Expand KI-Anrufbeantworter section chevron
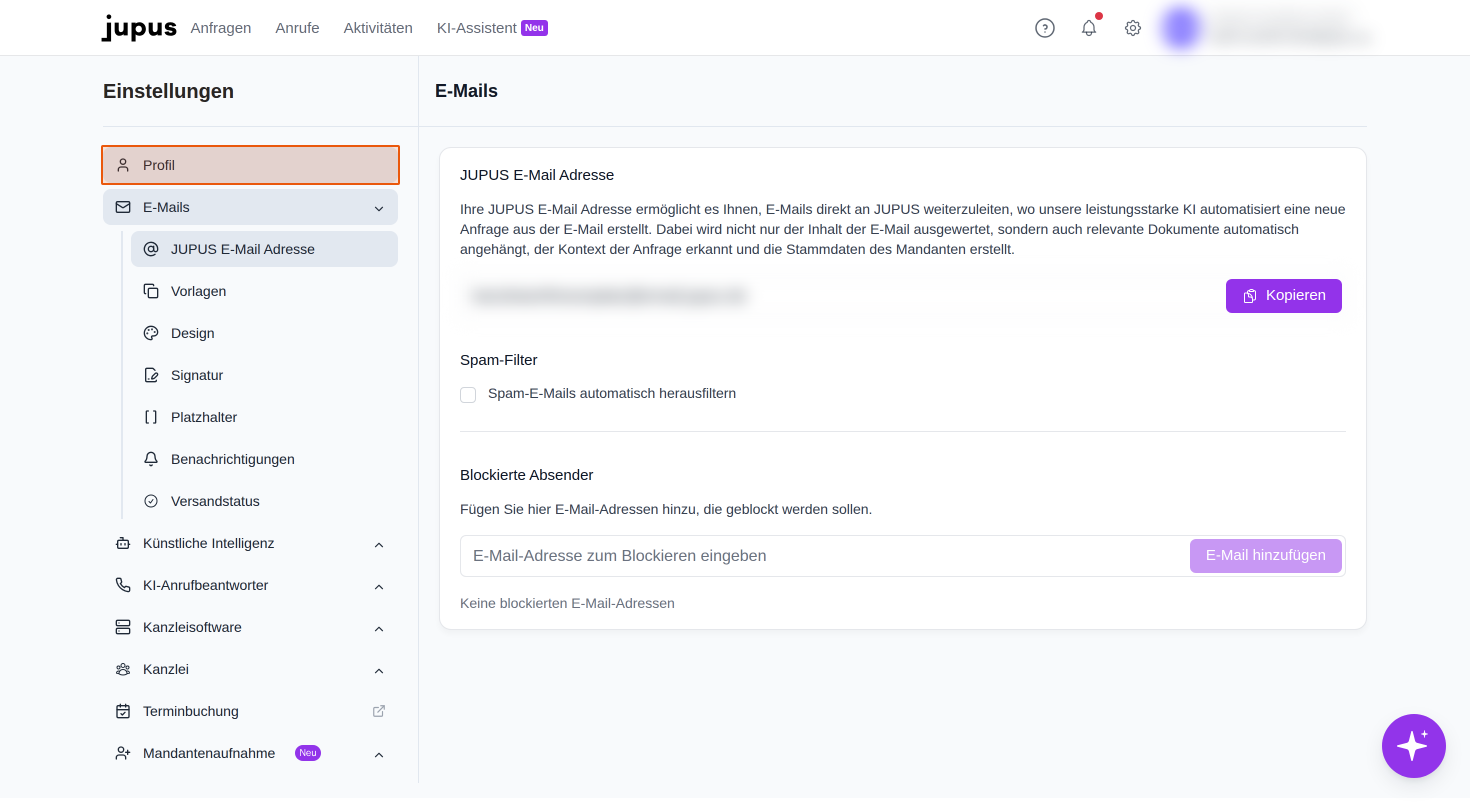Screen dimensions: 1470x802 pos(379,586)
